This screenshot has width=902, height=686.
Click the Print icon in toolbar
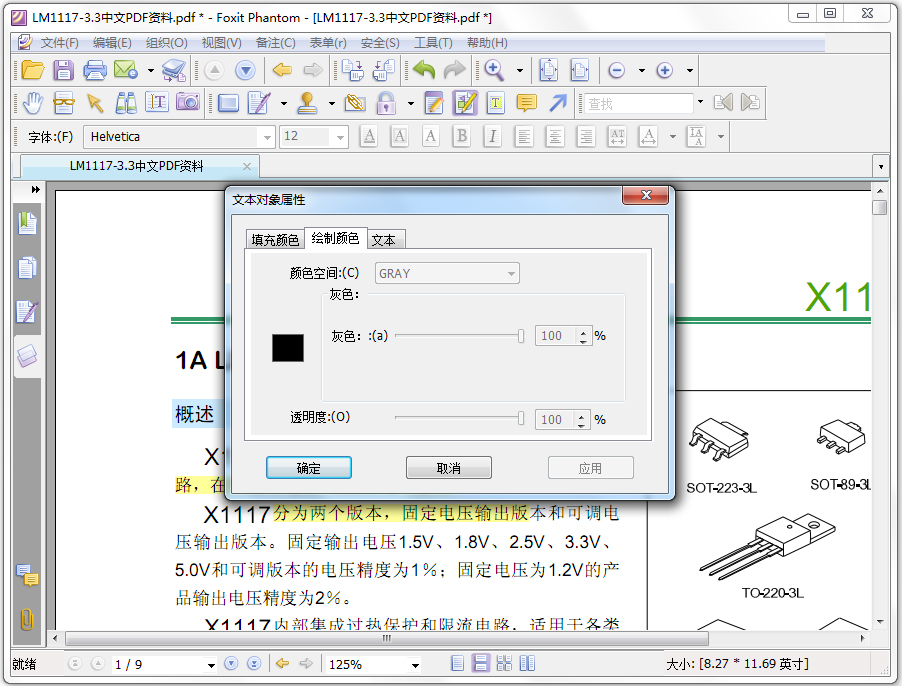click(x=95, y=70)
